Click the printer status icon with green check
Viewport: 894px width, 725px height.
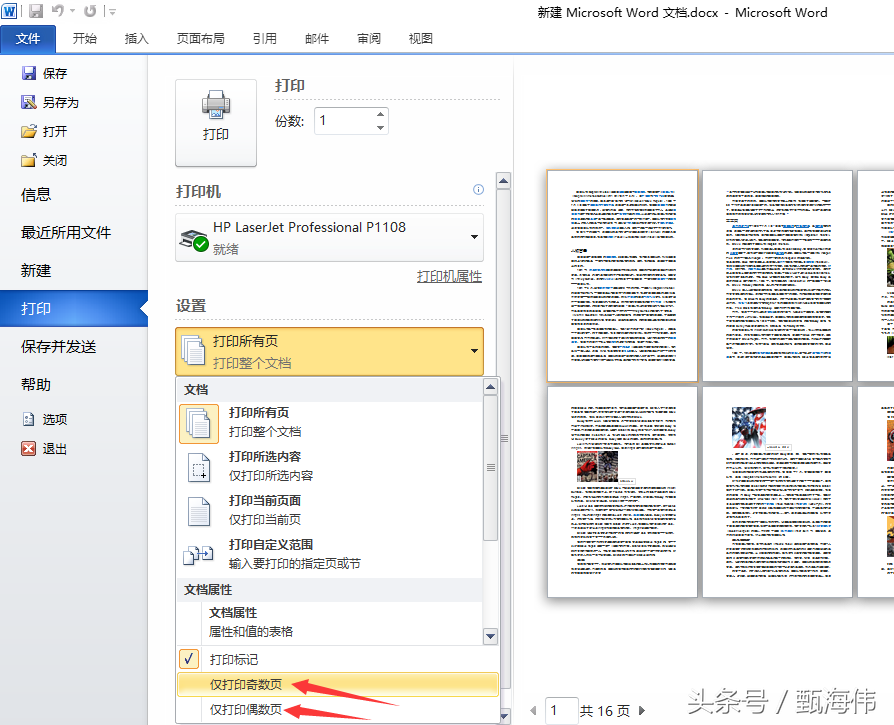(194, 239)
